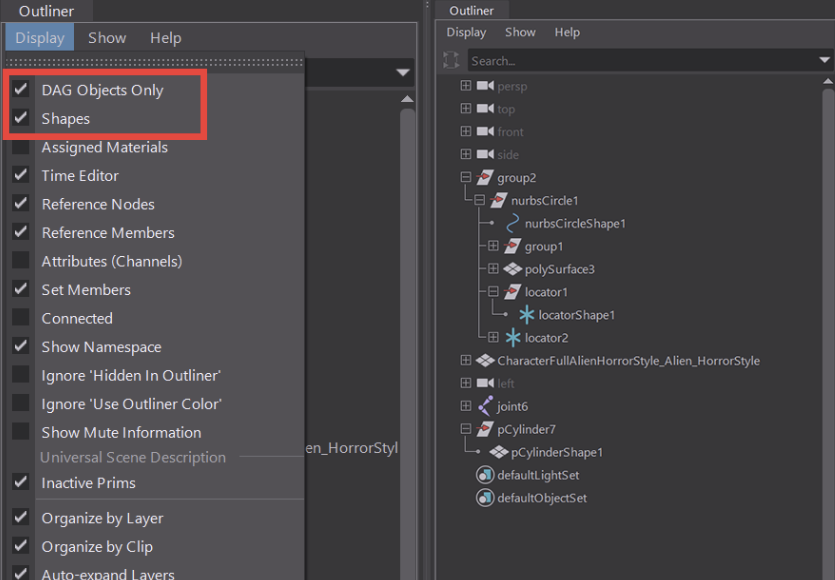835x580 pixels.
Task: Expand the joint6 node
Action: coord(466,406)
